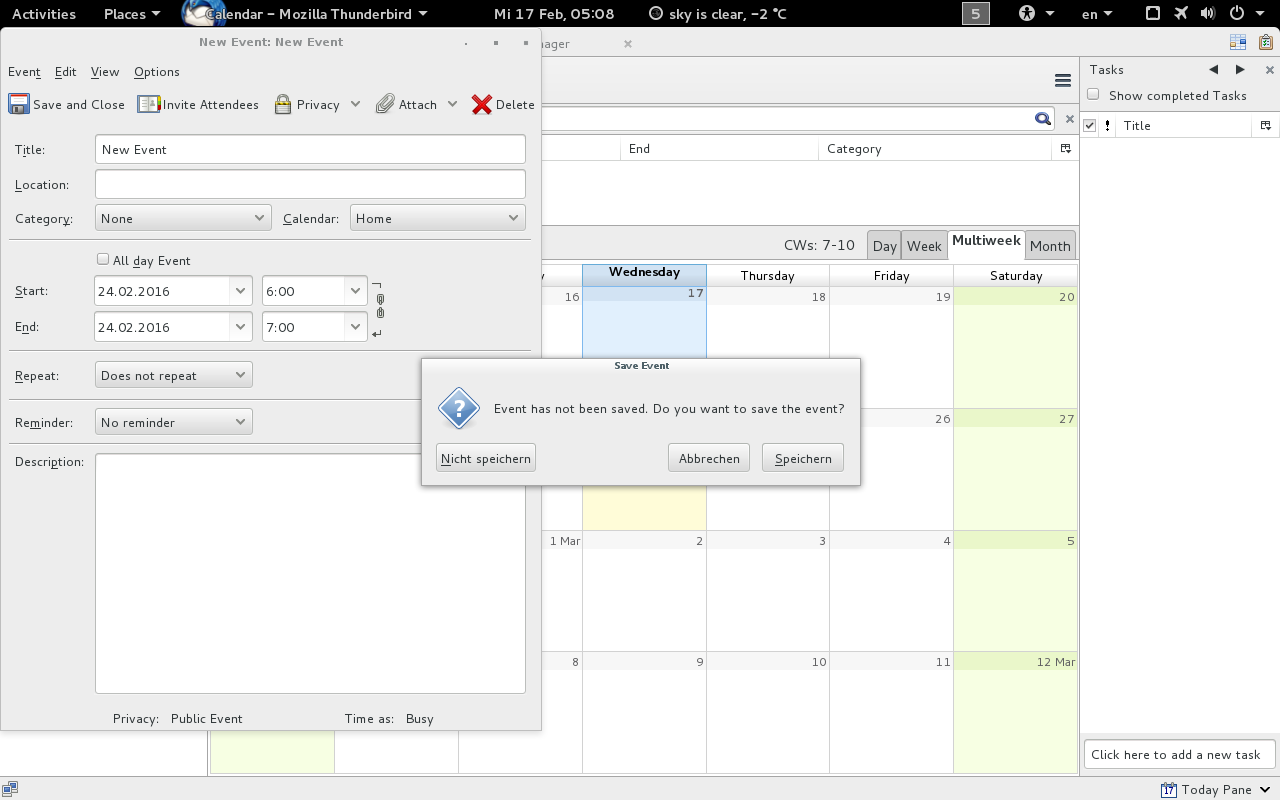The image size is (1280, 800).
Task: Open Invite Attendees from the toolbar
Action: 149,105
